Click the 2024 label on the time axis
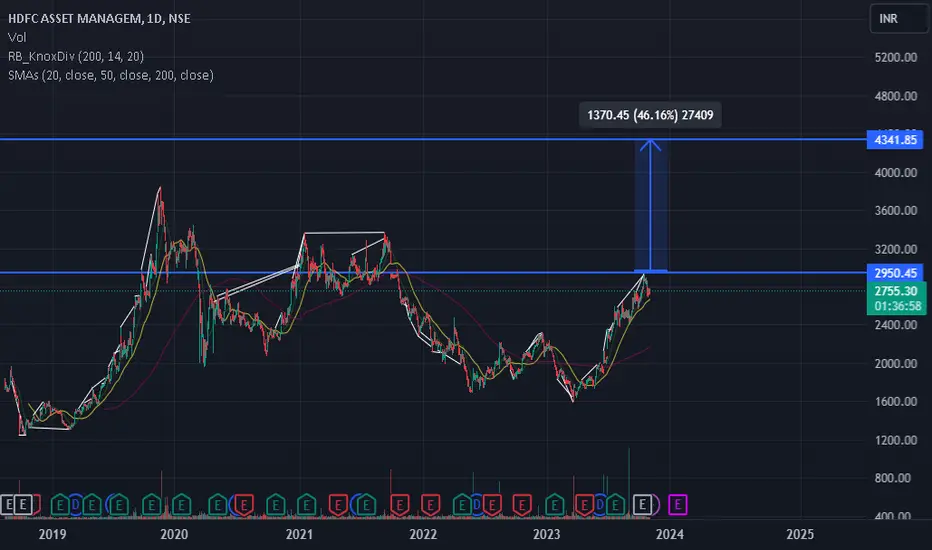Image resolution: width=932 pixels, height=550 pixels. pos(669,535)
